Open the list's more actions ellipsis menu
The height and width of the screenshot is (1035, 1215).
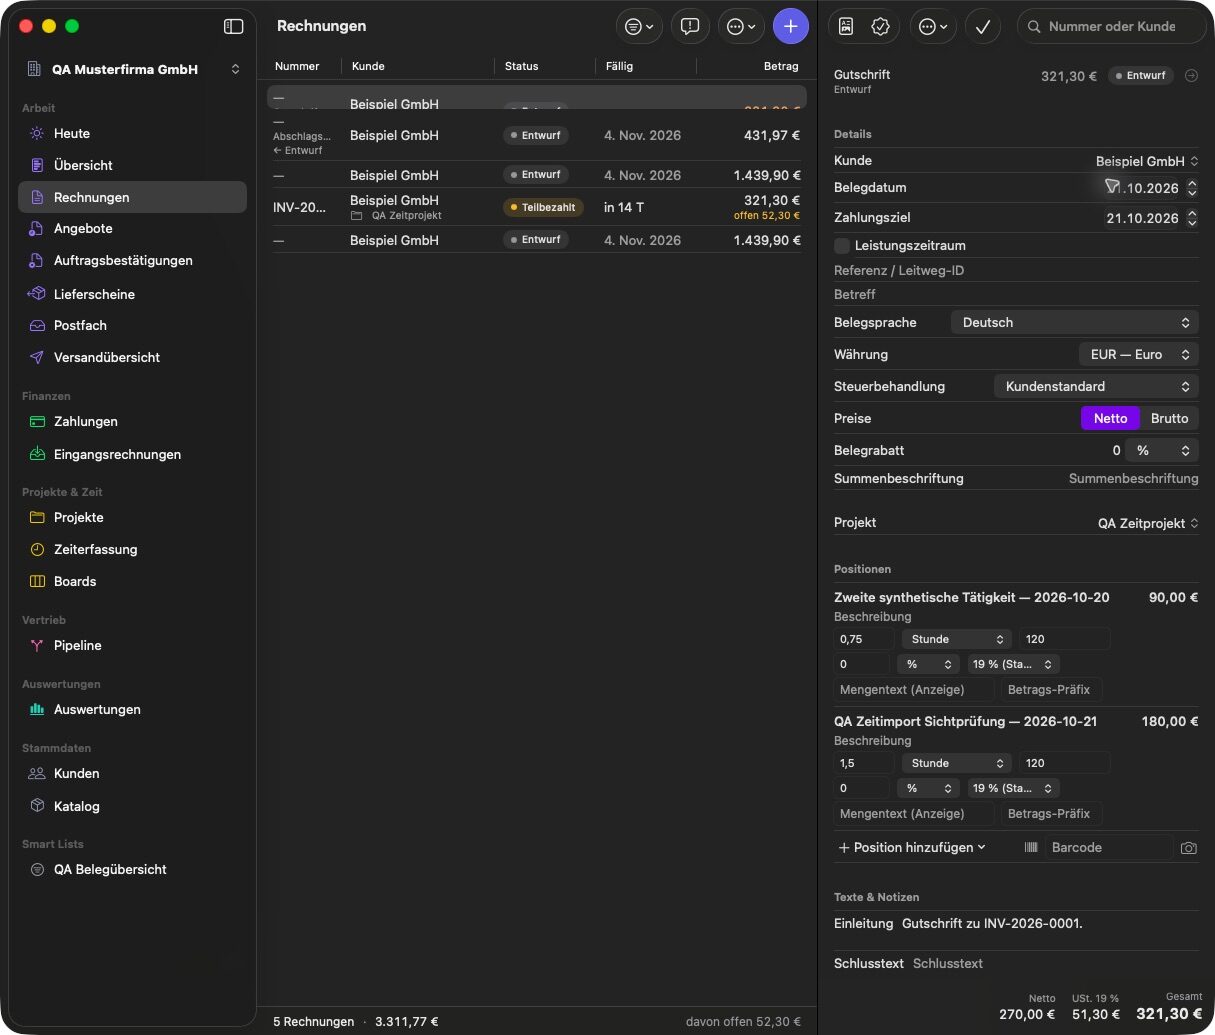(741, 27)
